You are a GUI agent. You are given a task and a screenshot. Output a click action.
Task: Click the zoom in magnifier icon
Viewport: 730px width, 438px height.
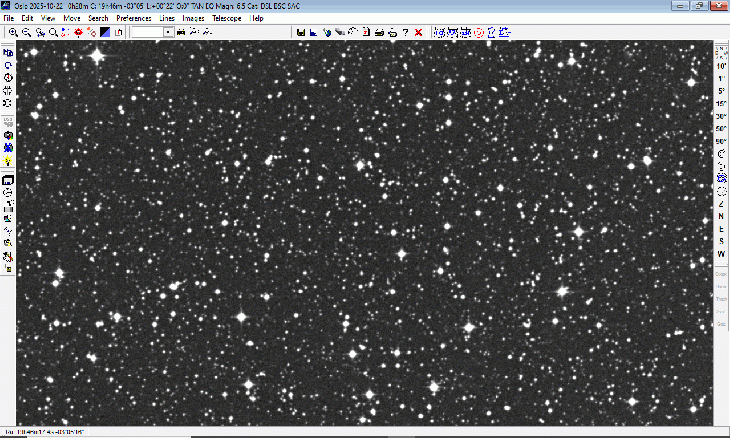click(x=13, y=32)
